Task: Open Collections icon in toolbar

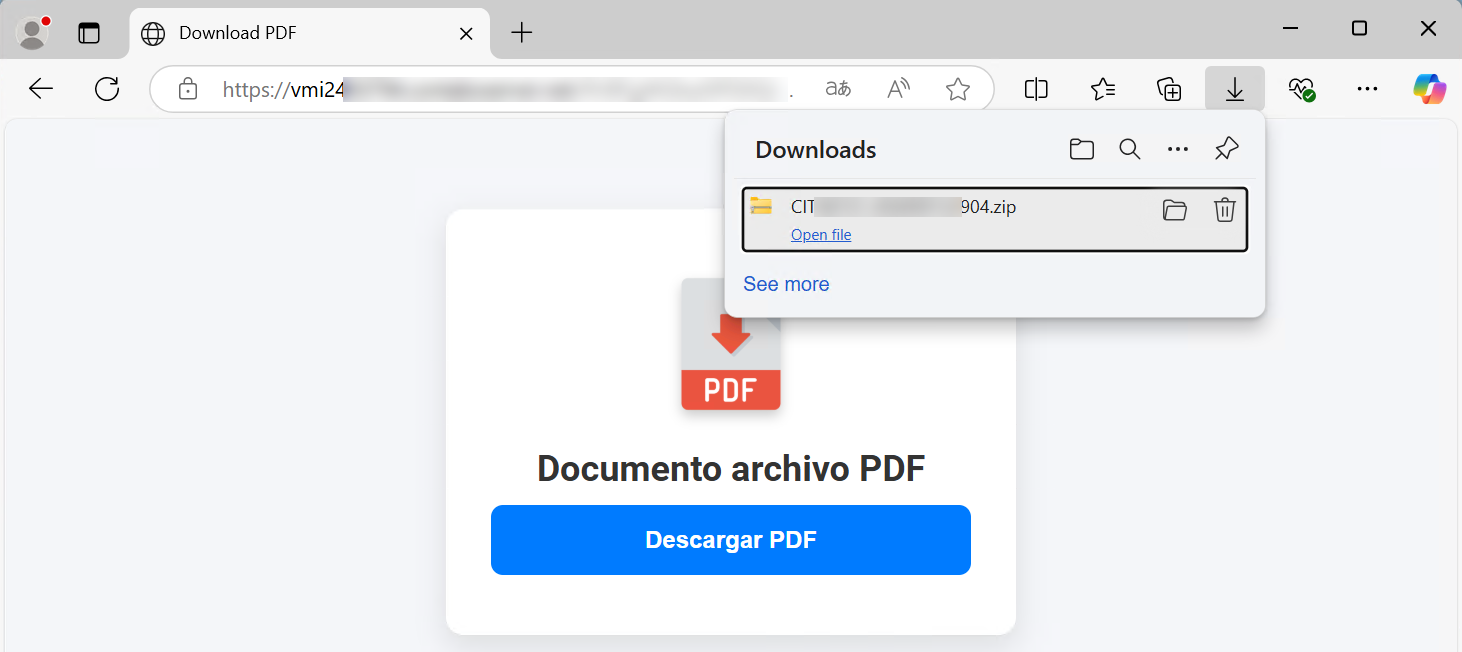Action: coord(1169,89)
